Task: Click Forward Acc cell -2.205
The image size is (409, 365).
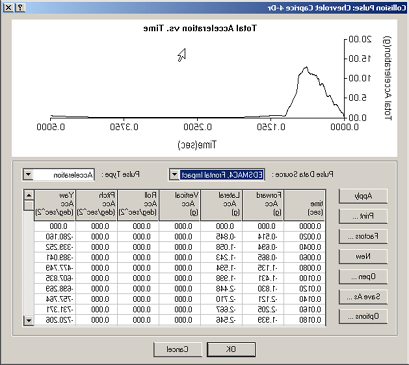Action: pos(263,309)
